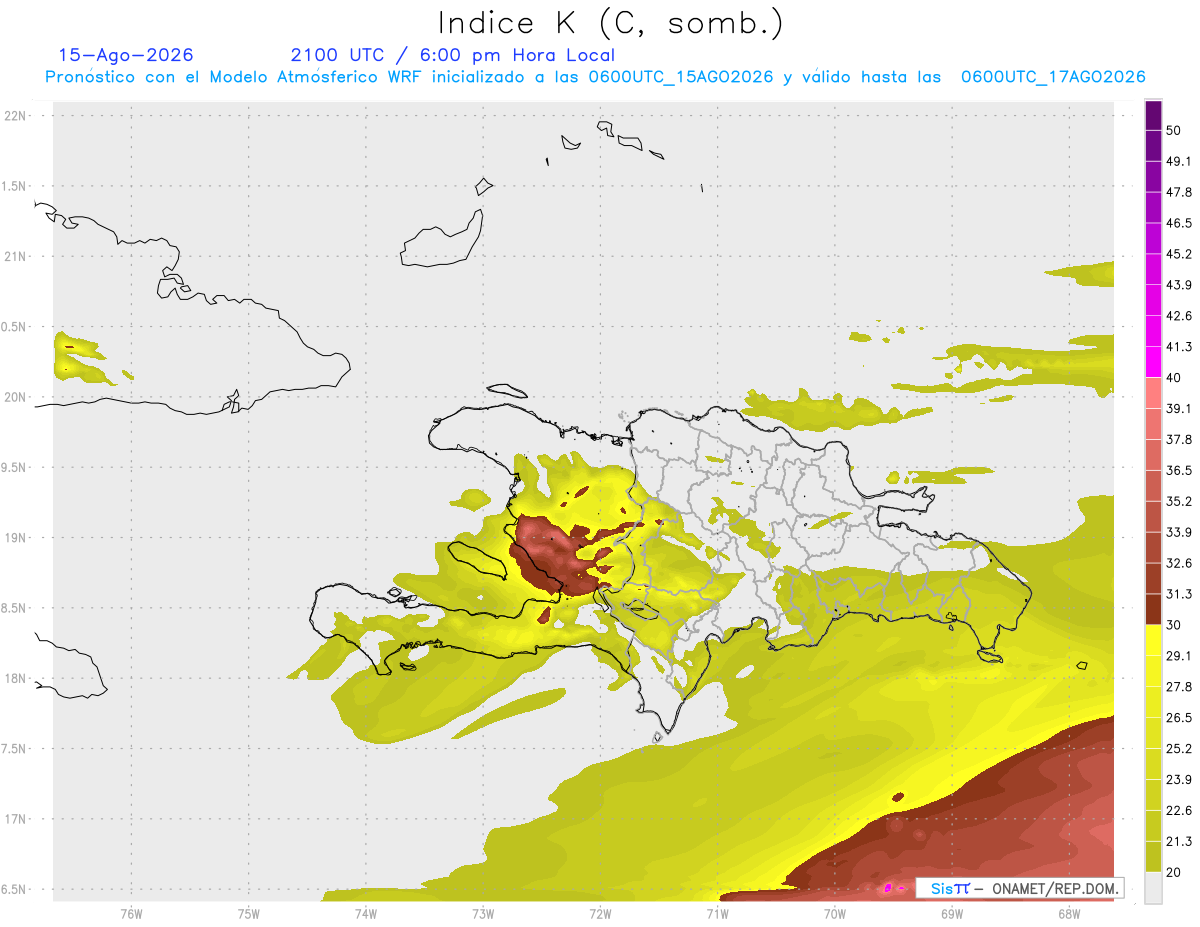Image resolution: width=1200 pixels, height=927 pixels.
Task: Click the '72W' longitude label
Action: click(x=600, y=914)
